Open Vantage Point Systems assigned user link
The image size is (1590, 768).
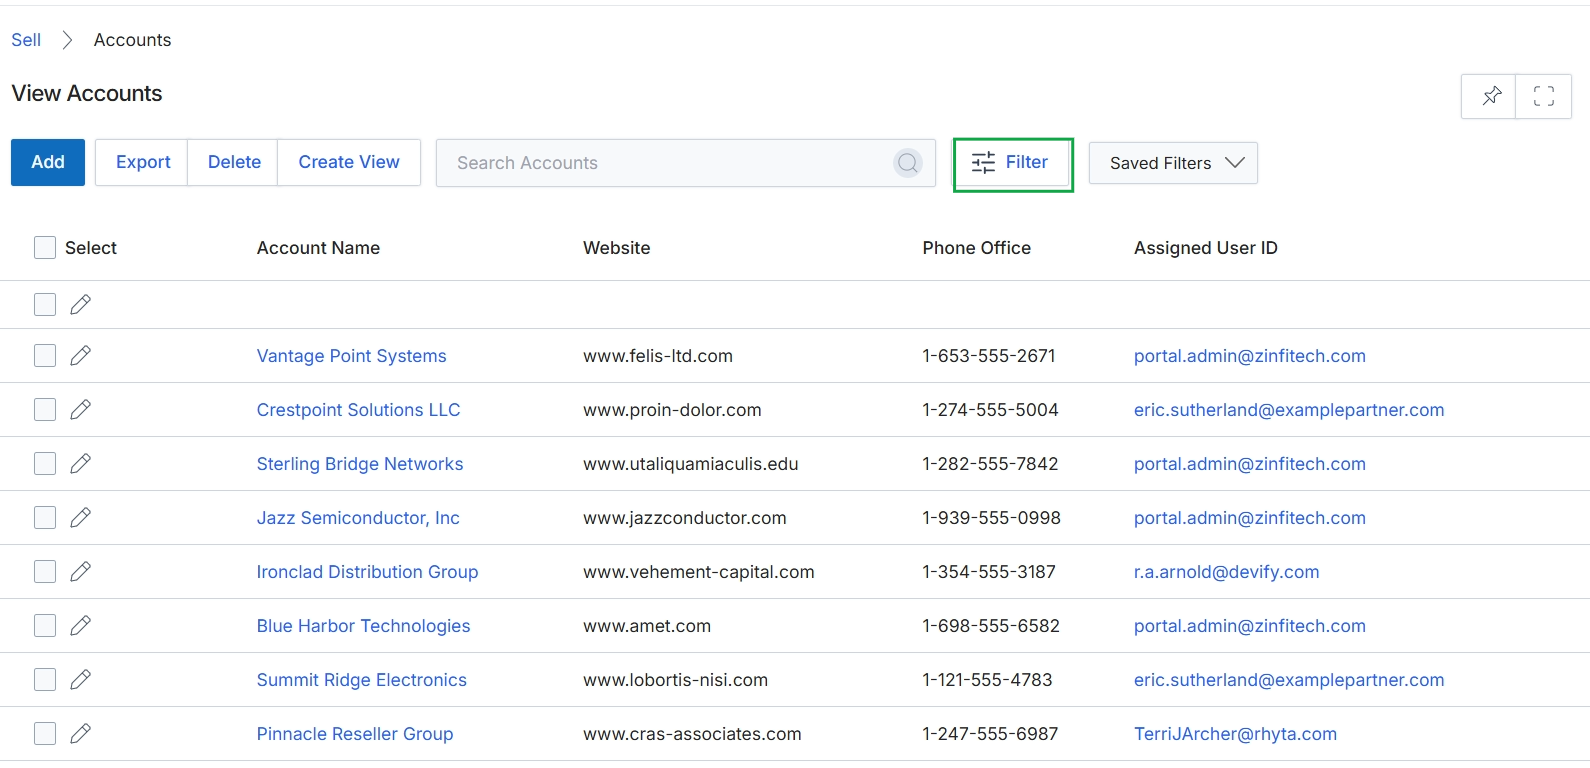(1249, 356)
